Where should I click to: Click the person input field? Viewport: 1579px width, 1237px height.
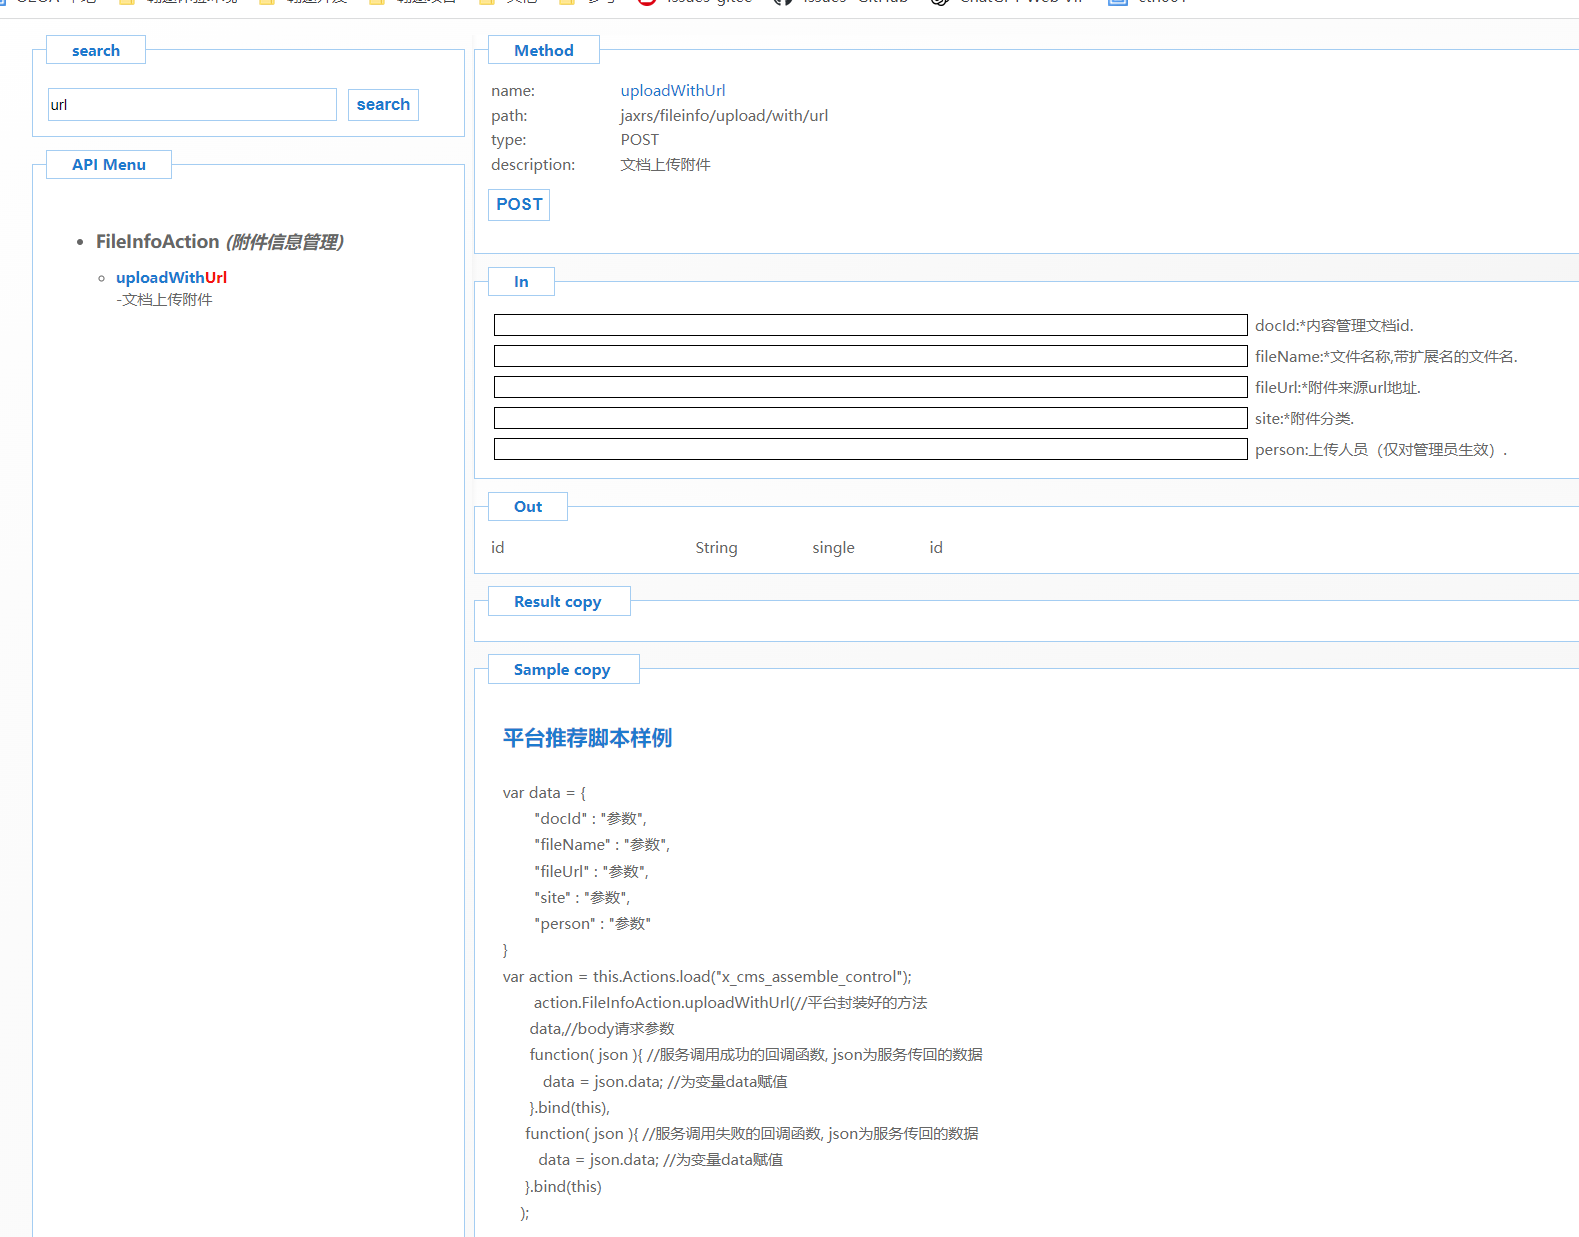point(870,449)
